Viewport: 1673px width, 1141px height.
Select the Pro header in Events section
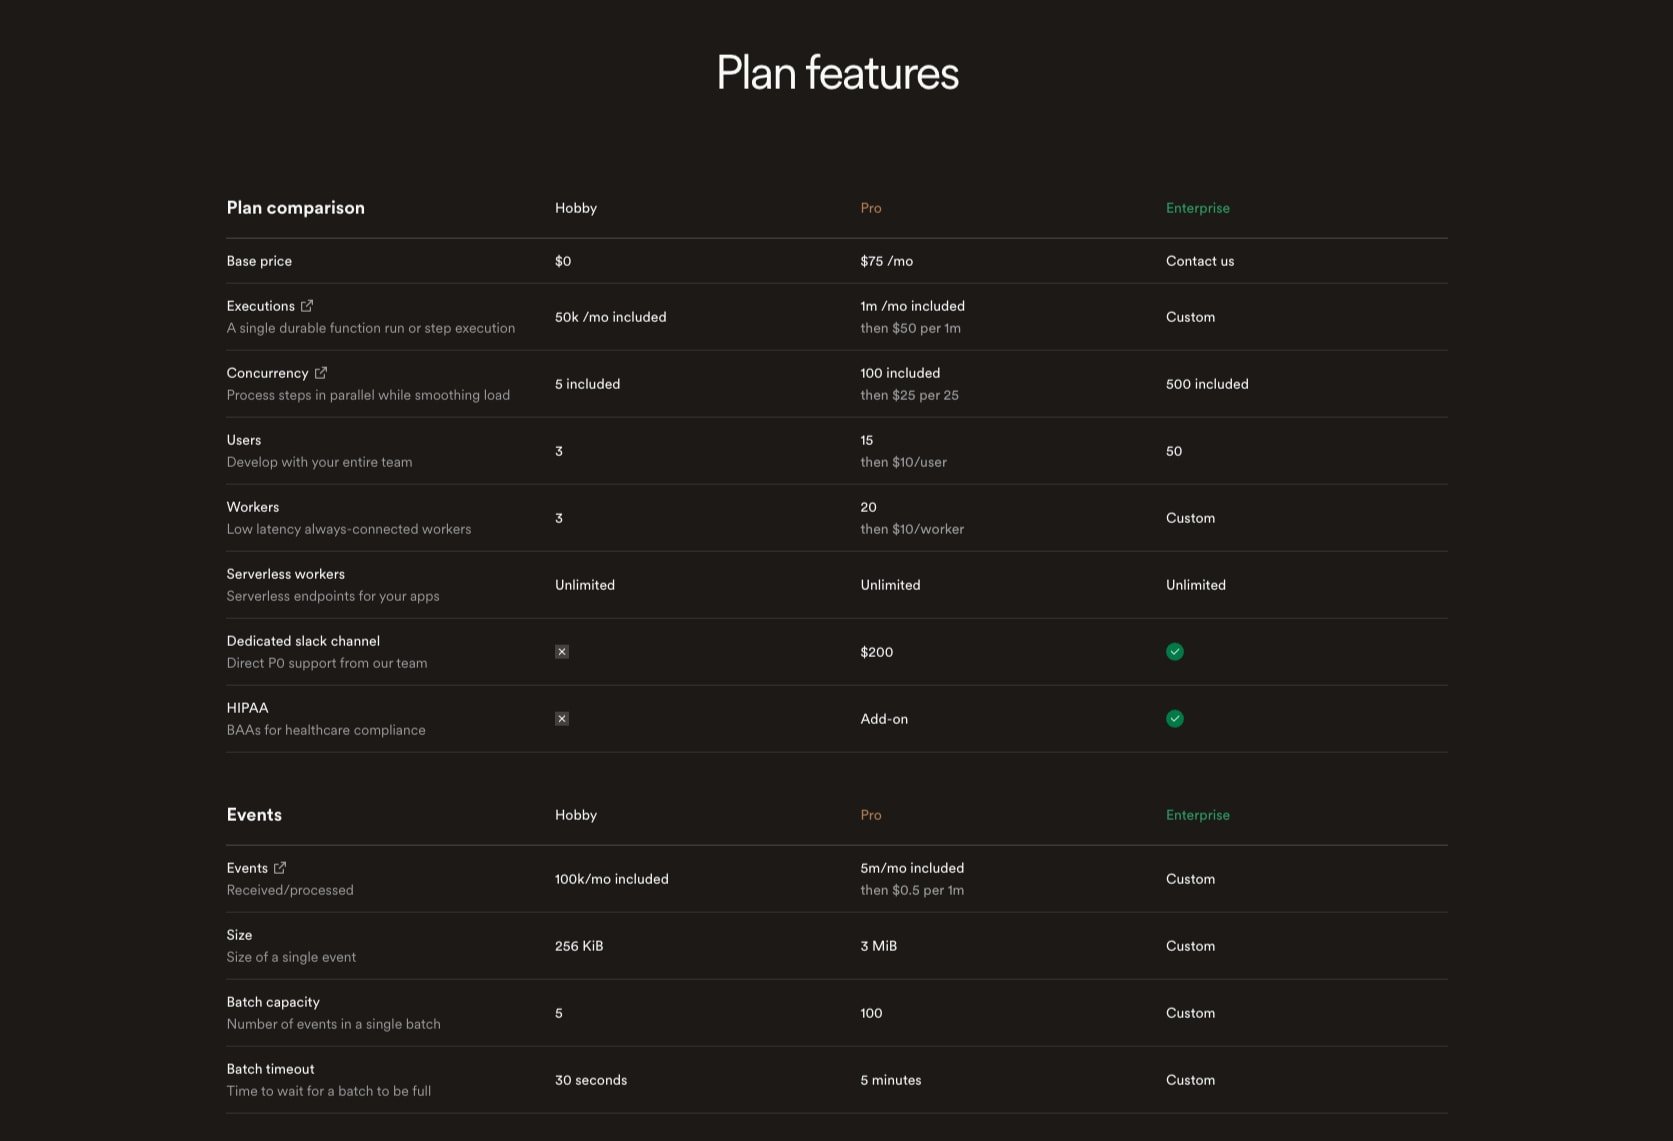click(x=871, y=815)
